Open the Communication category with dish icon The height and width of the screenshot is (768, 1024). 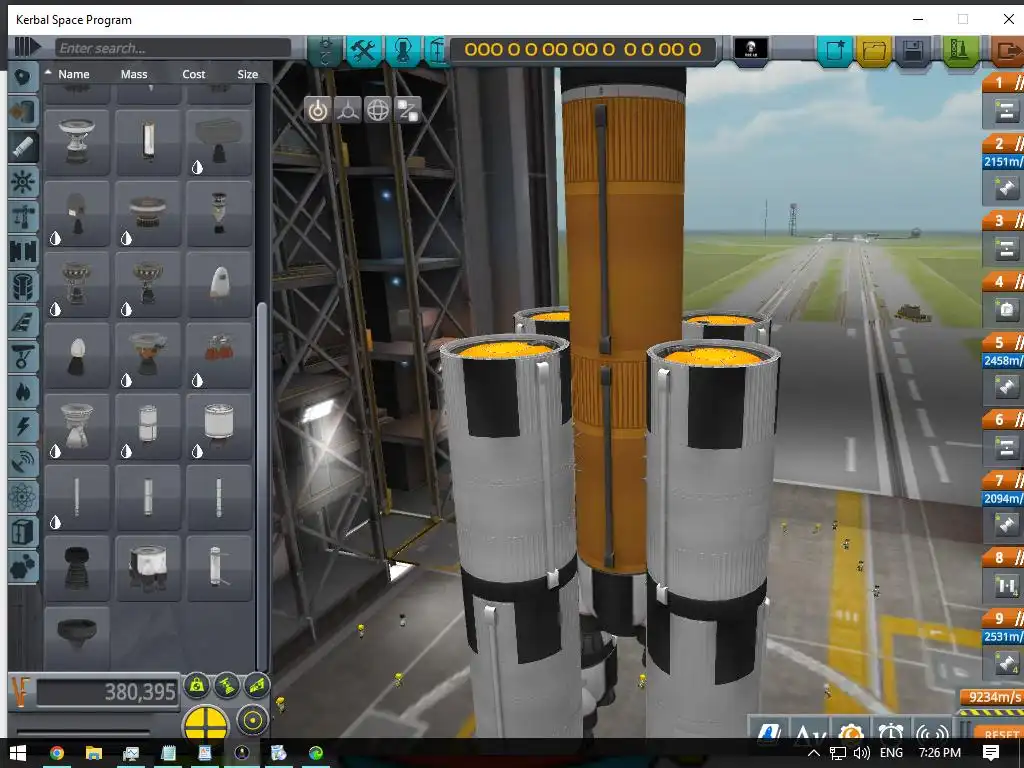(24, 462)
